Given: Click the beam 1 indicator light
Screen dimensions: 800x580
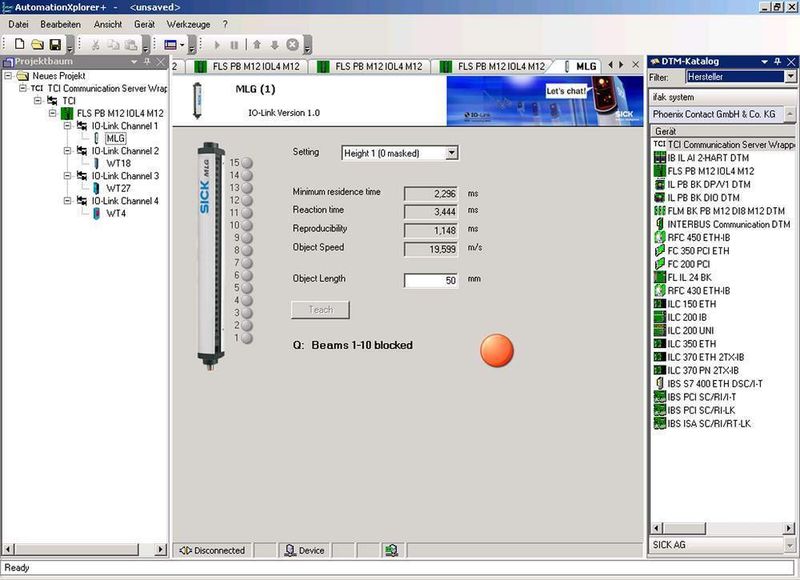Looking at the screenshot, I should (x=247, y=339).
